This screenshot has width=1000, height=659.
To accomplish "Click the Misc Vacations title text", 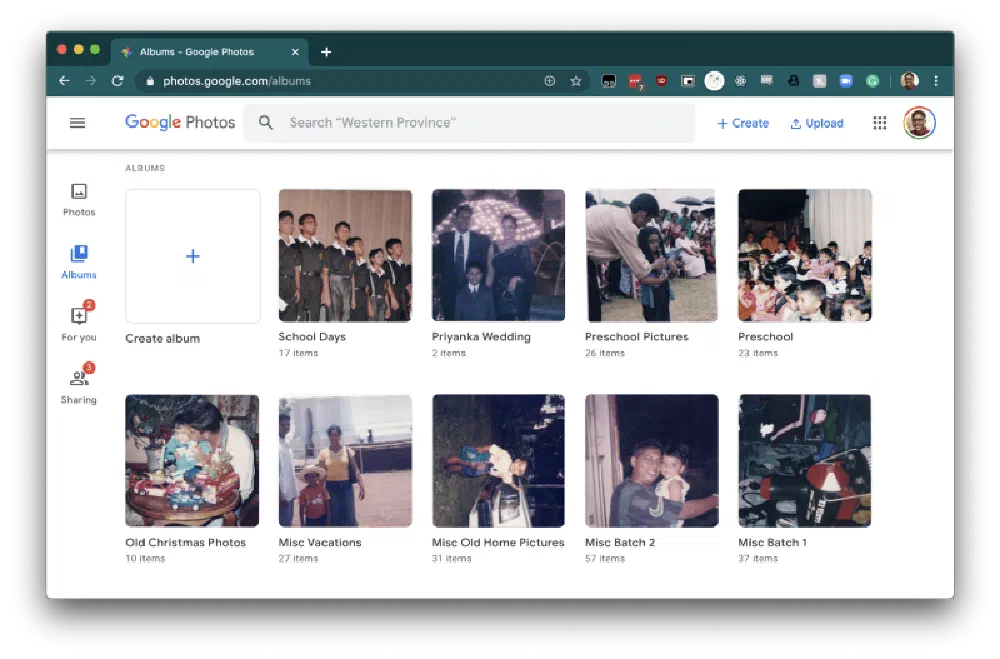I will 320,542.
